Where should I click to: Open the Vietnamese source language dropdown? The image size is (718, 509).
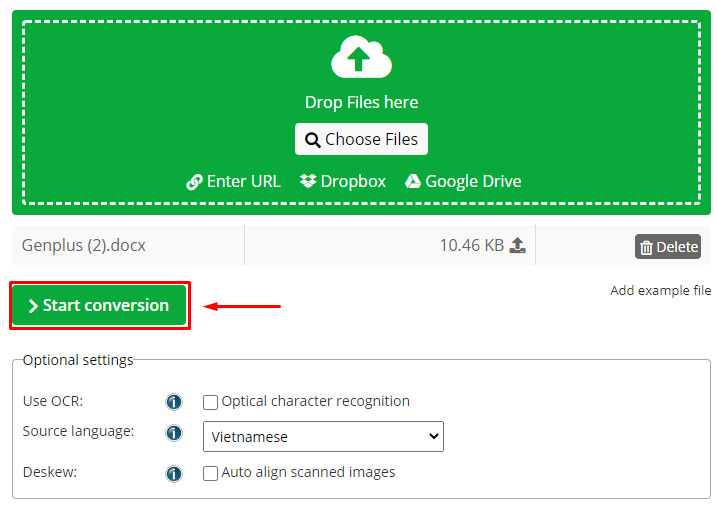[323, 436]
